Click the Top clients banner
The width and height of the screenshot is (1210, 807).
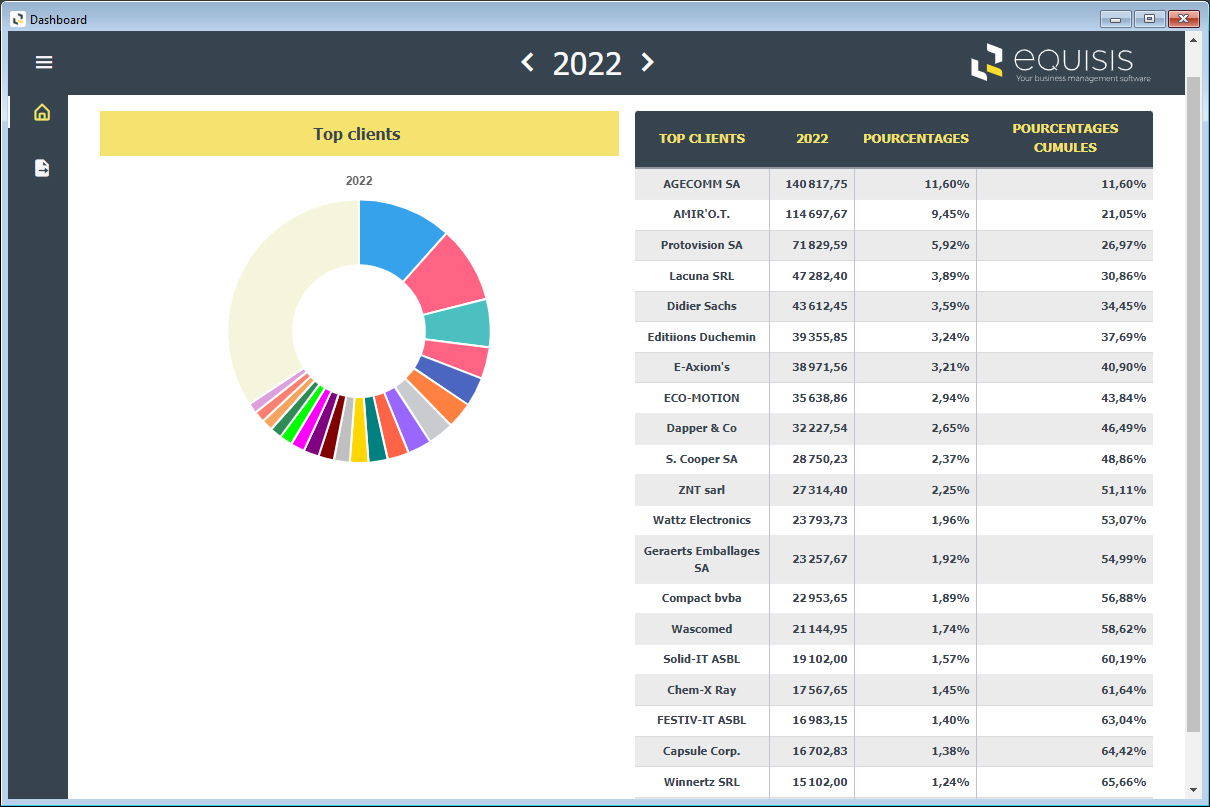pos(359,134)
